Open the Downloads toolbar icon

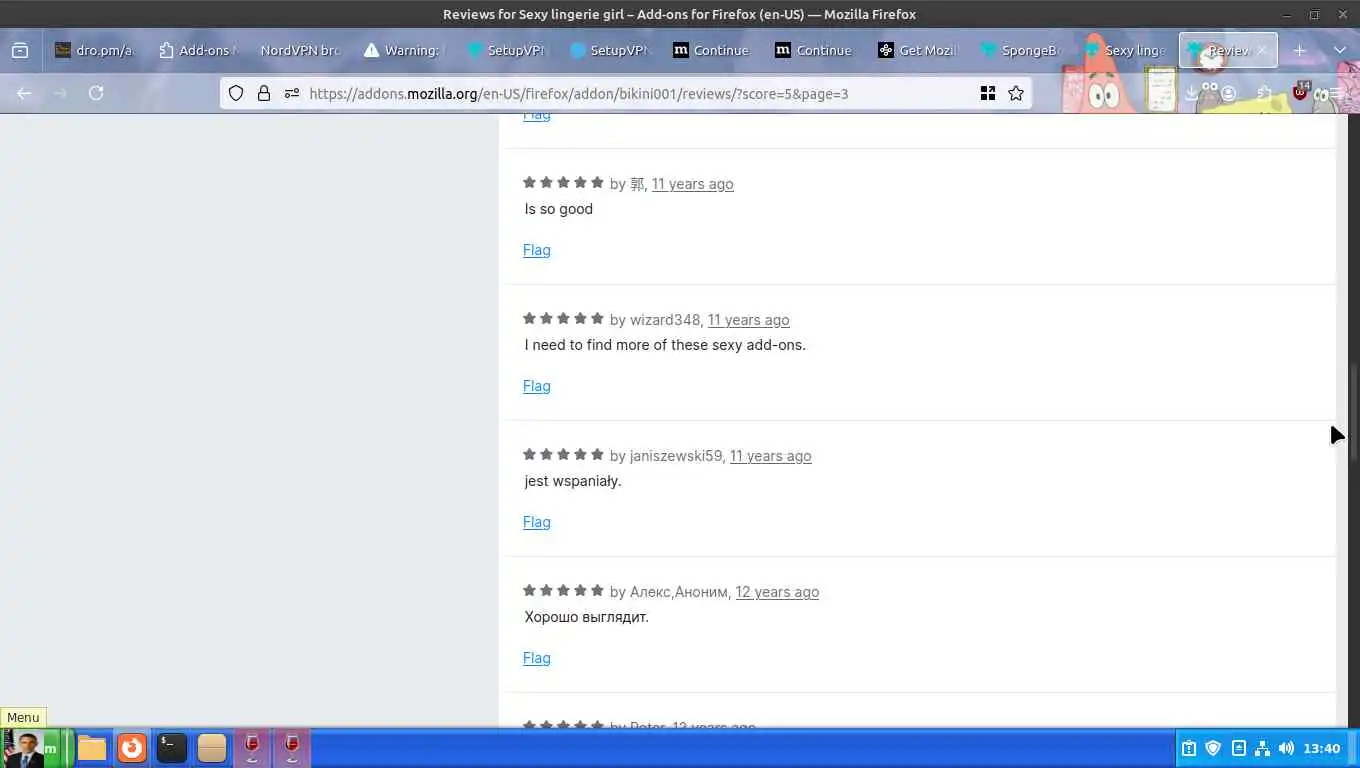click(x=1192, y=93)
